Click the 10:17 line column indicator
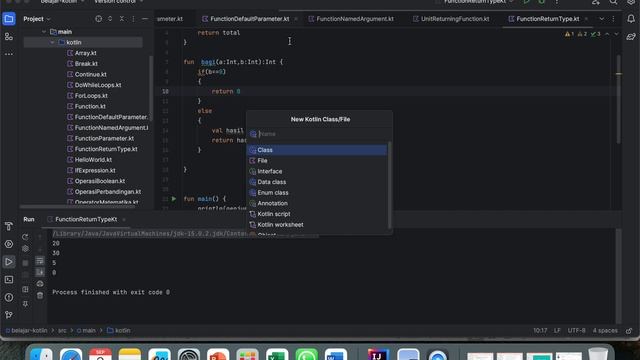The image size is (640, 360). [x=540, y=331]
